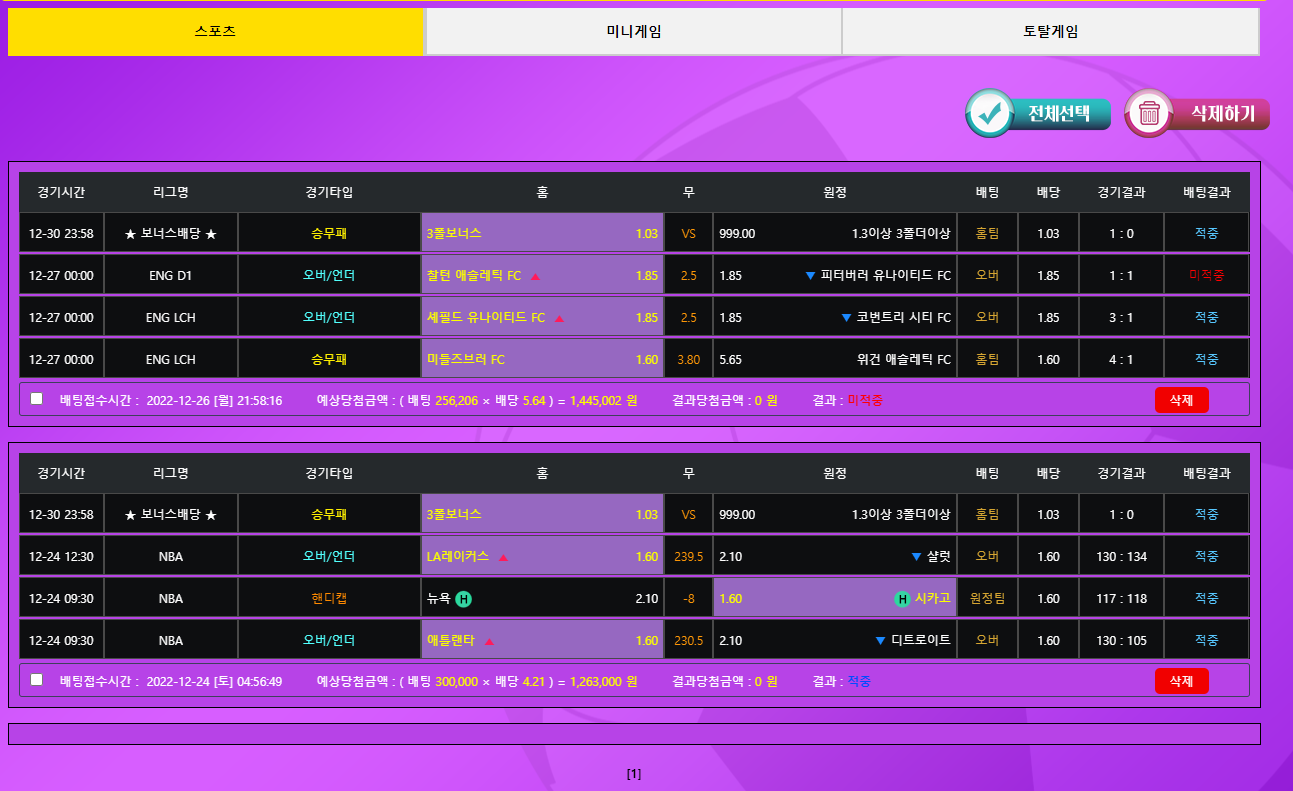Click blue down arrow beside 디트로이트
The width and height of the screenshot is (1293, 791).
point(880,641)
